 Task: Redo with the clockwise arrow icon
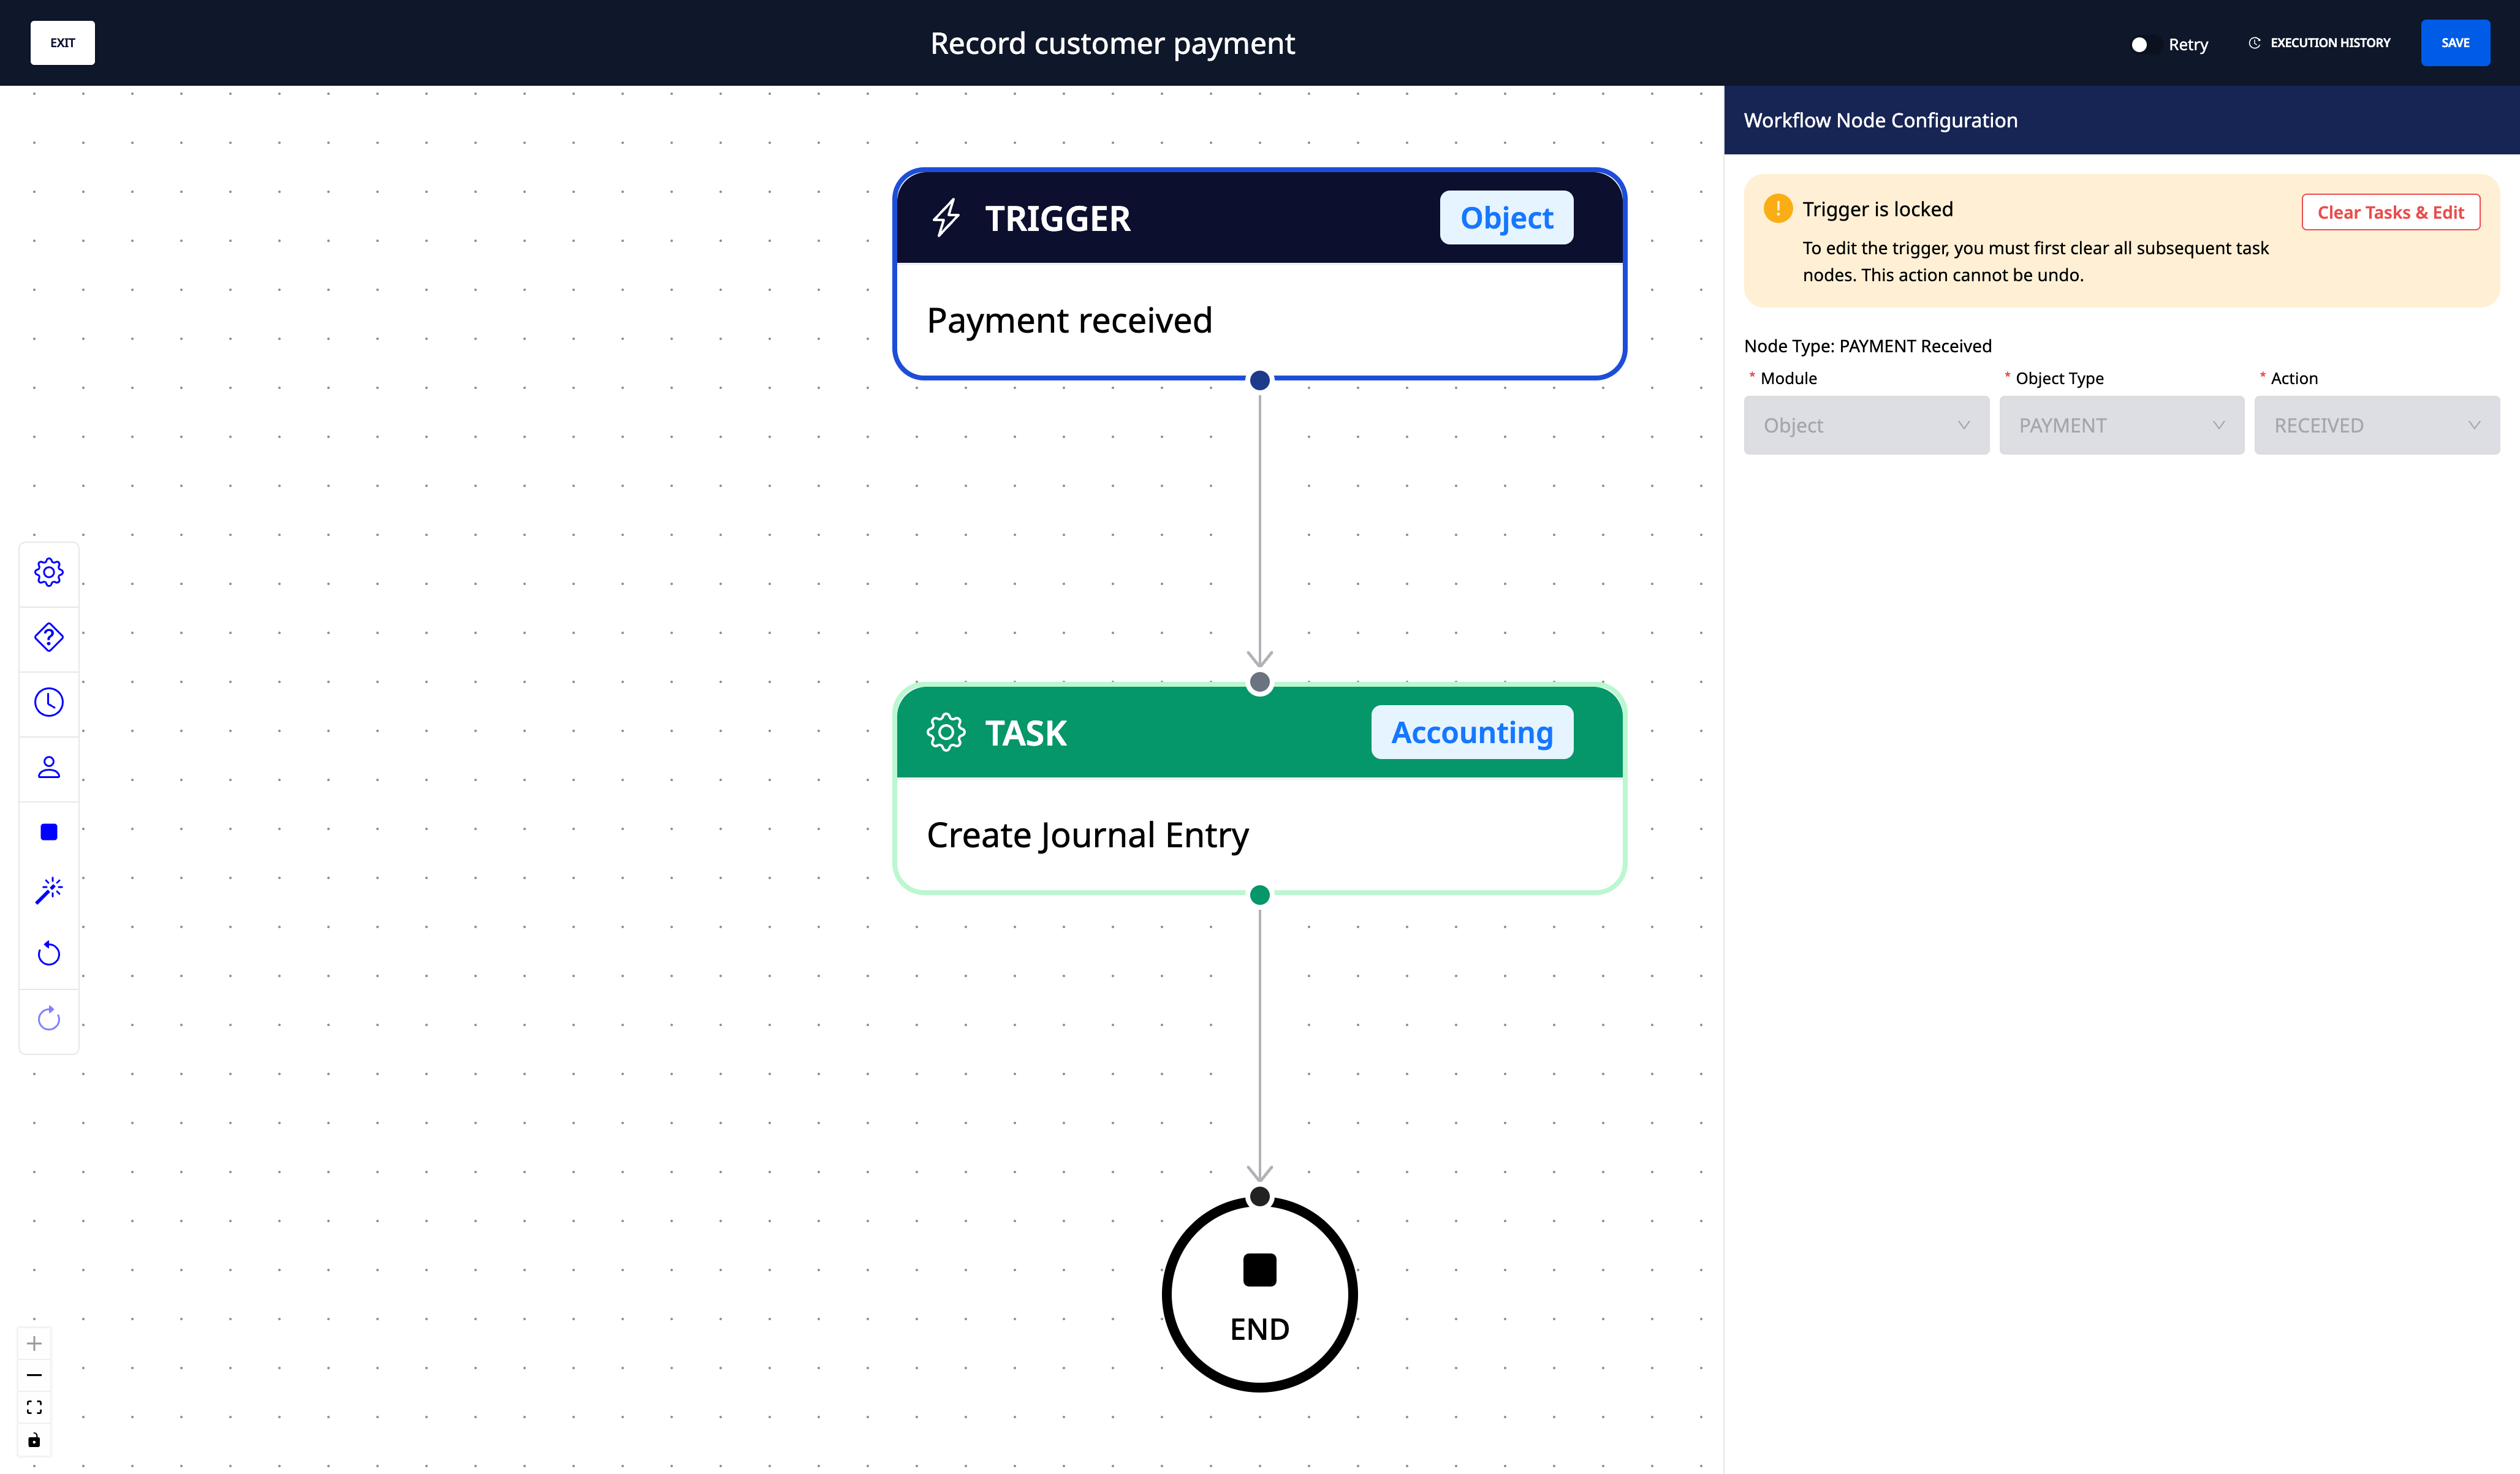tap(49, 1019)
